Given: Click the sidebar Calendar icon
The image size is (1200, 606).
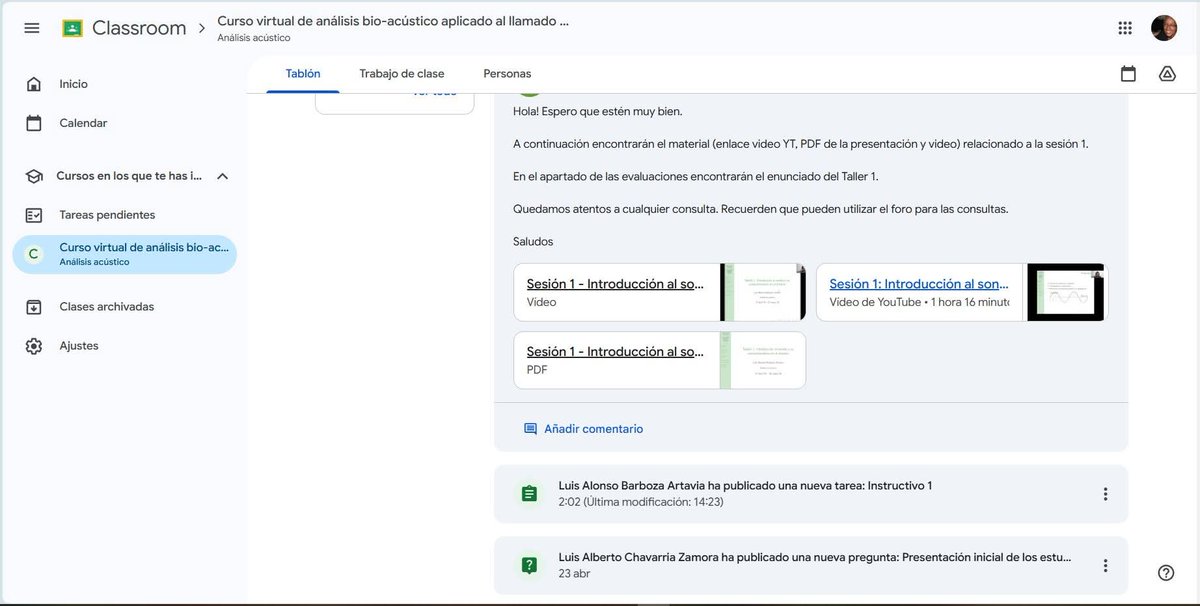Looking at the screenshot, I should 34,123.
